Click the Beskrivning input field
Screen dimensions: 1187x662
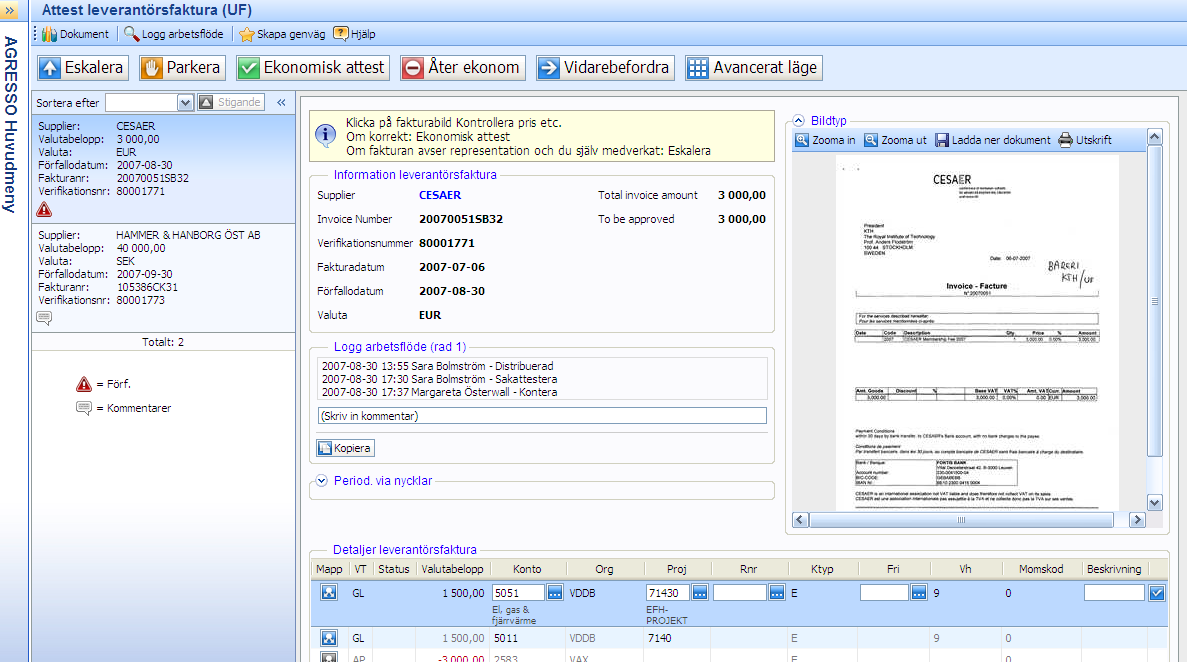click(x=1114, y=593)
